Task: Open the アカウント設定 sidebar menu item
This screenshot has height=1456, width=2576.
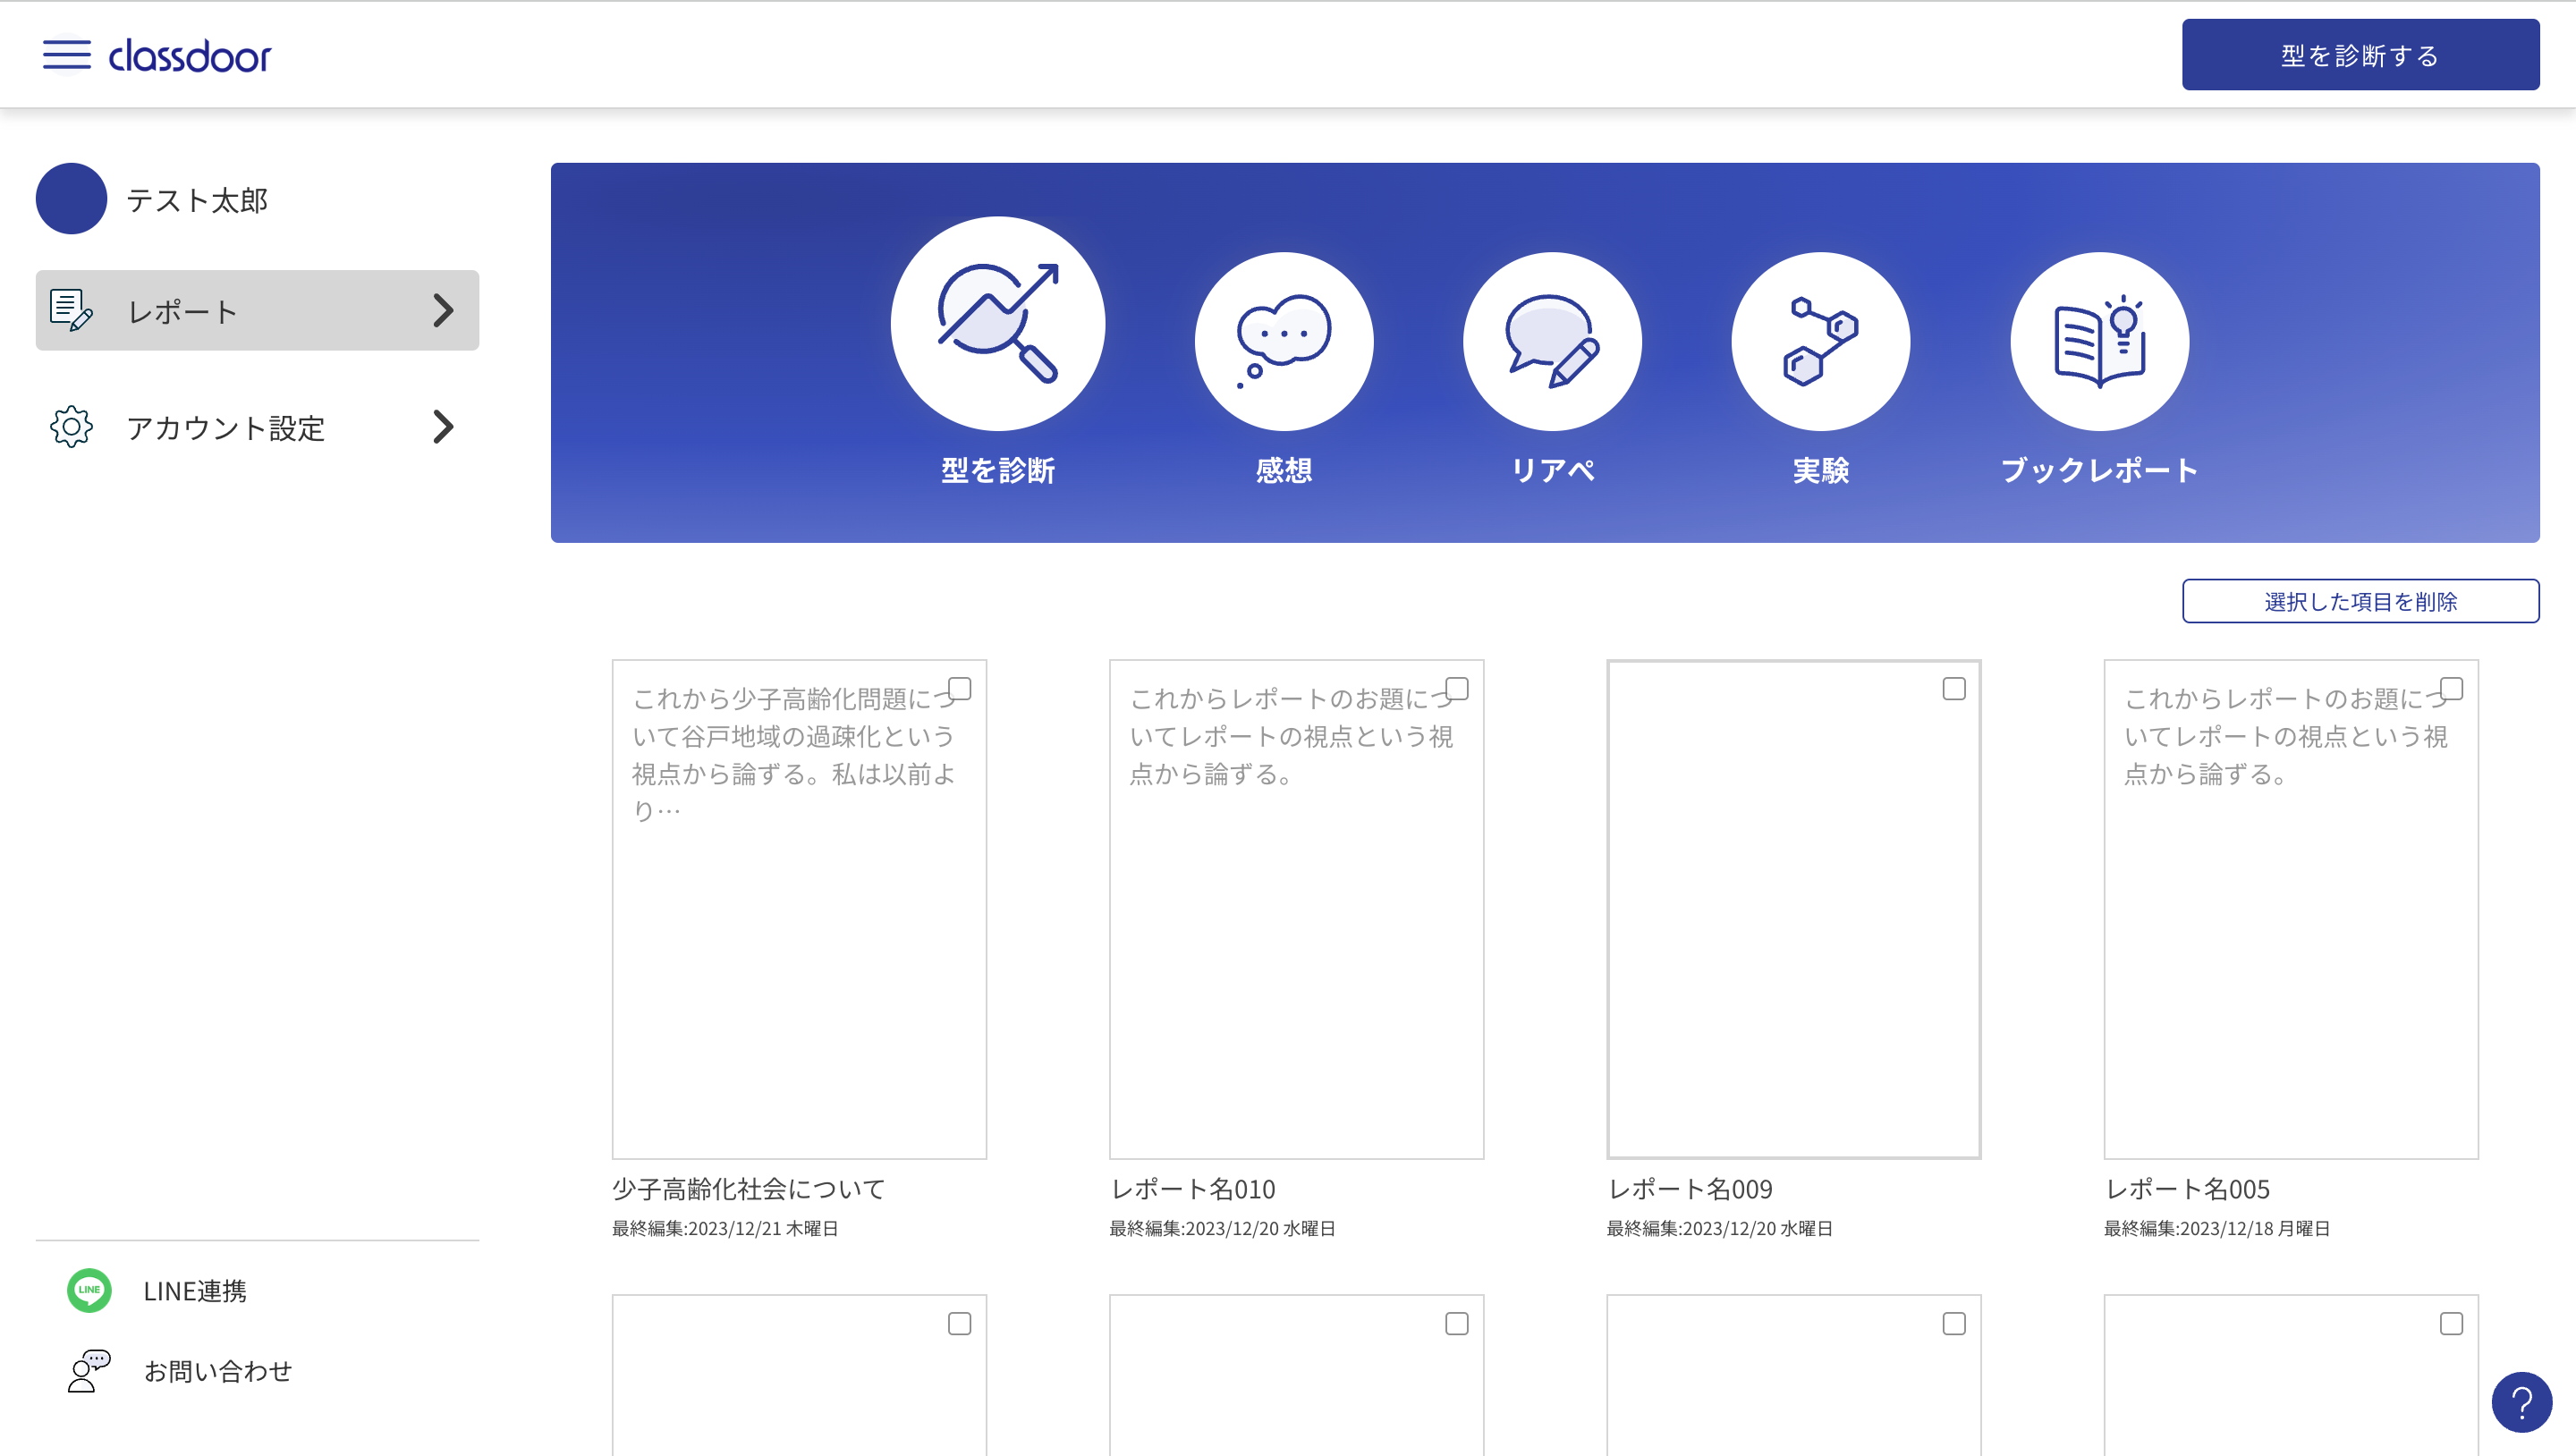Action: (225, 428)
